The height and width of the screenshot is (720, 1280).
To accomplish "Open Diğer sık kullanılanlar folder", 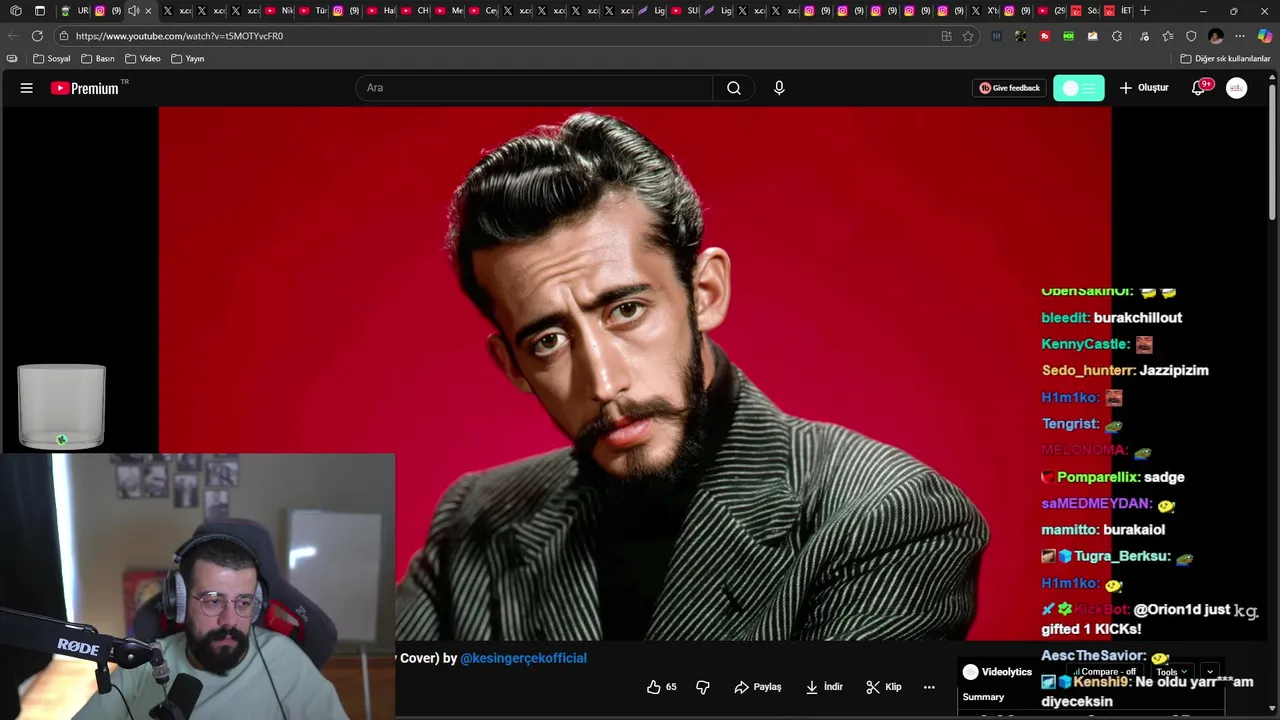I will coord(1225,59).
